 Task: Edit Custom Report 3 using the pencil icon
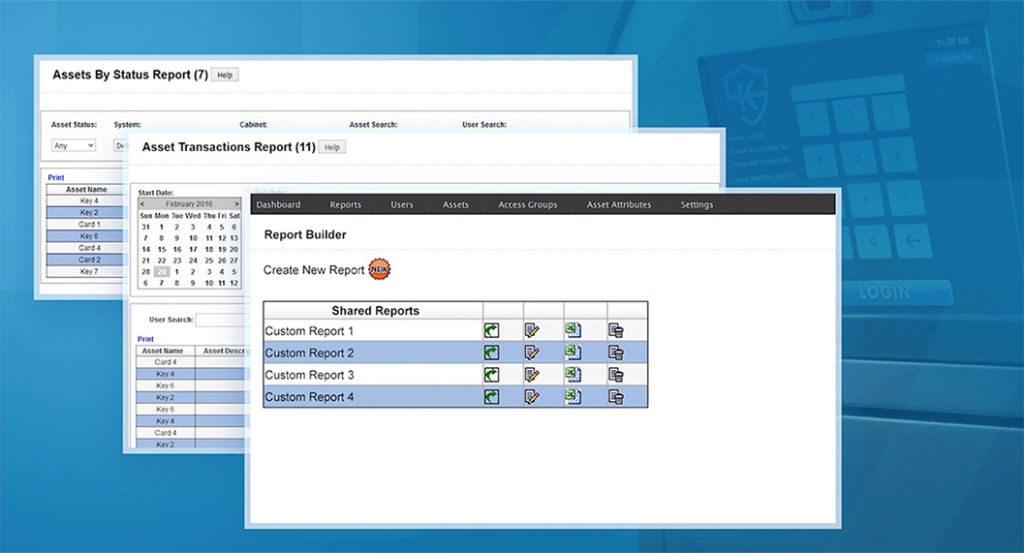click(532, 374)
